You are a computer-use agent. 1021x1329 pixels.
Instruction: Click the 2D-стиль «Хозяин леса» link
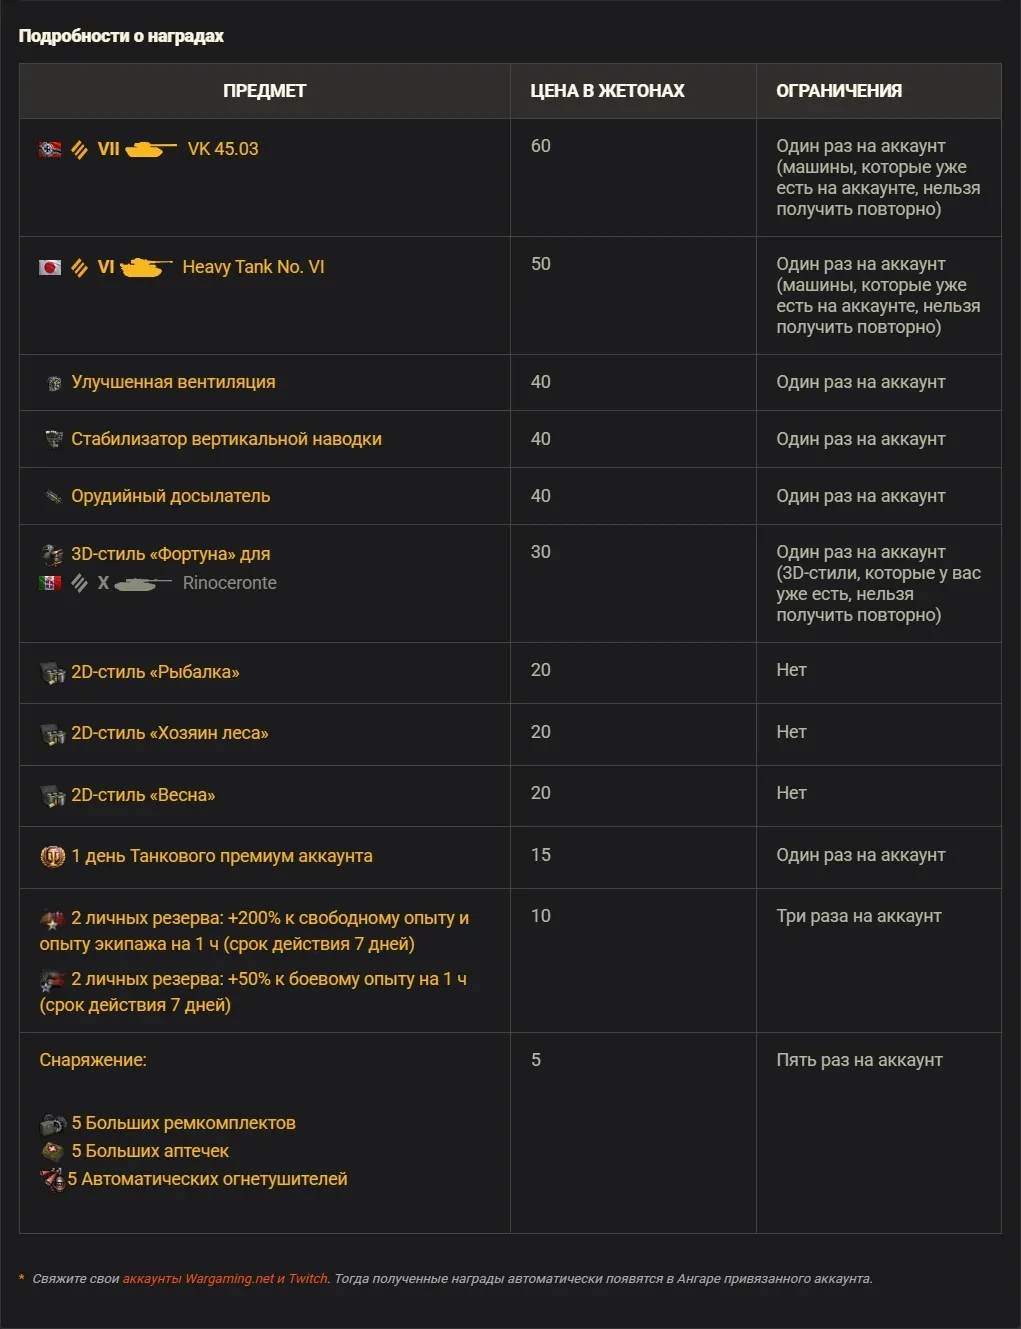coord(169,733)
